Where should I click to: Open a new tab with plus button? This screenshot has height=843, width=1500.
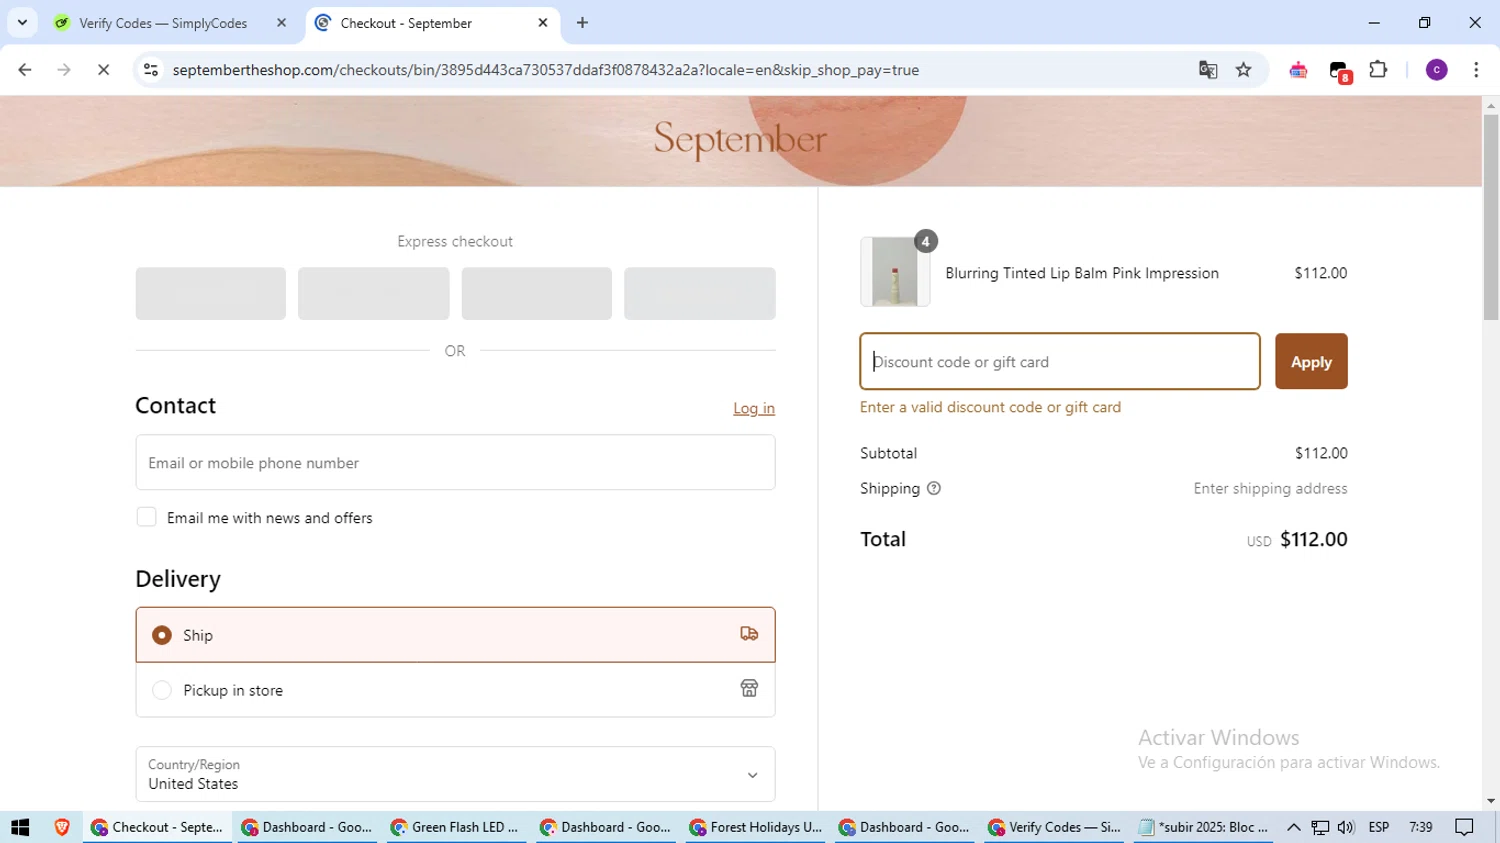click(583, 22)
